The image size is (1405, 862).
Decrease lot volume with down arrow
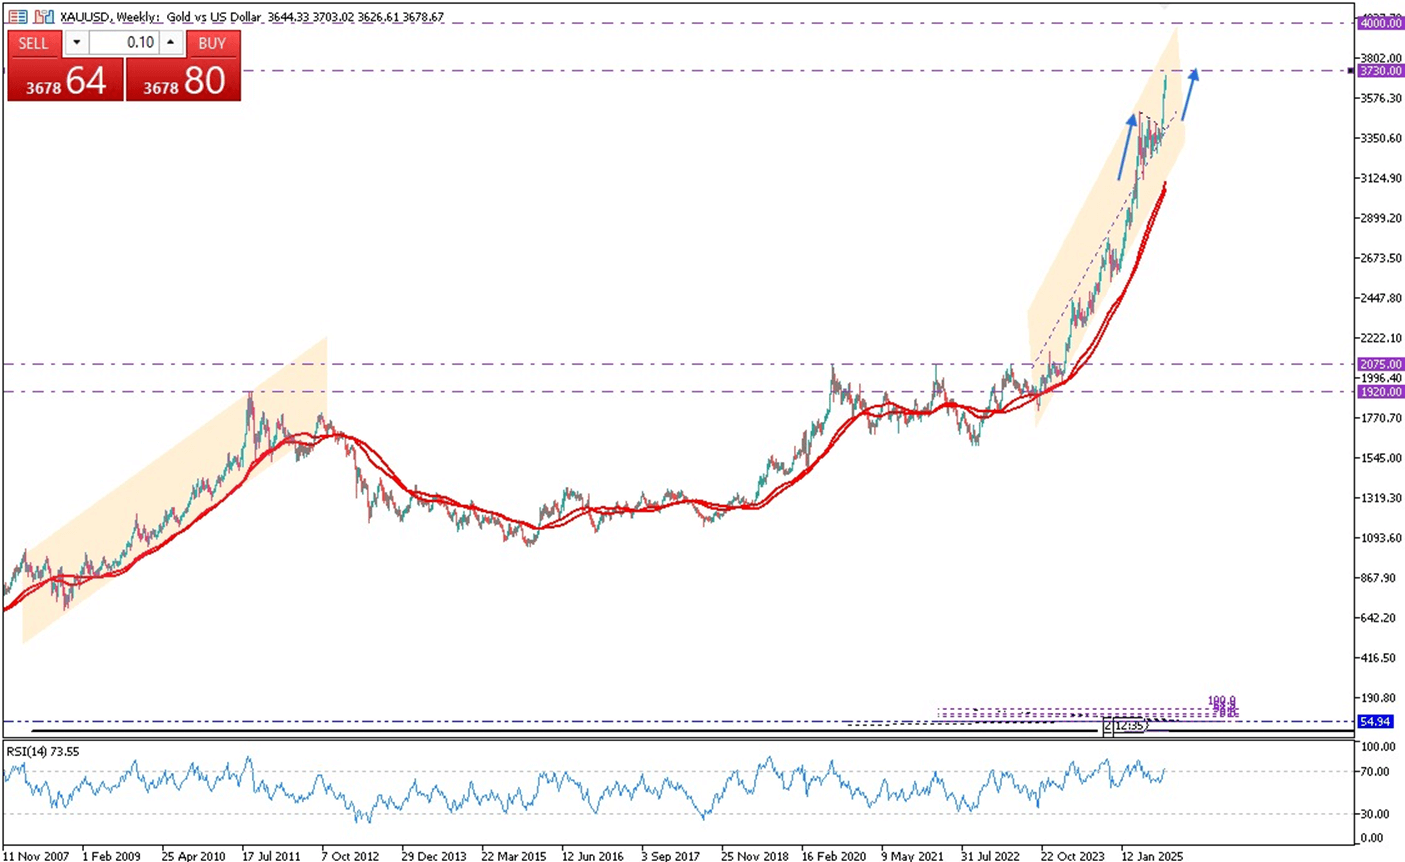pyautogui.click(x=76, y=43)
